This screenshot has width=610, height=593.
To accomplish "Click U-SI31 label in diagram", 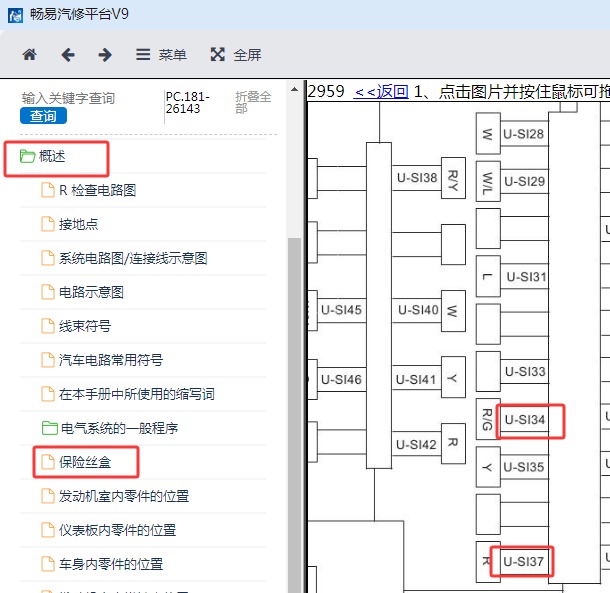I will click(526, 277).
